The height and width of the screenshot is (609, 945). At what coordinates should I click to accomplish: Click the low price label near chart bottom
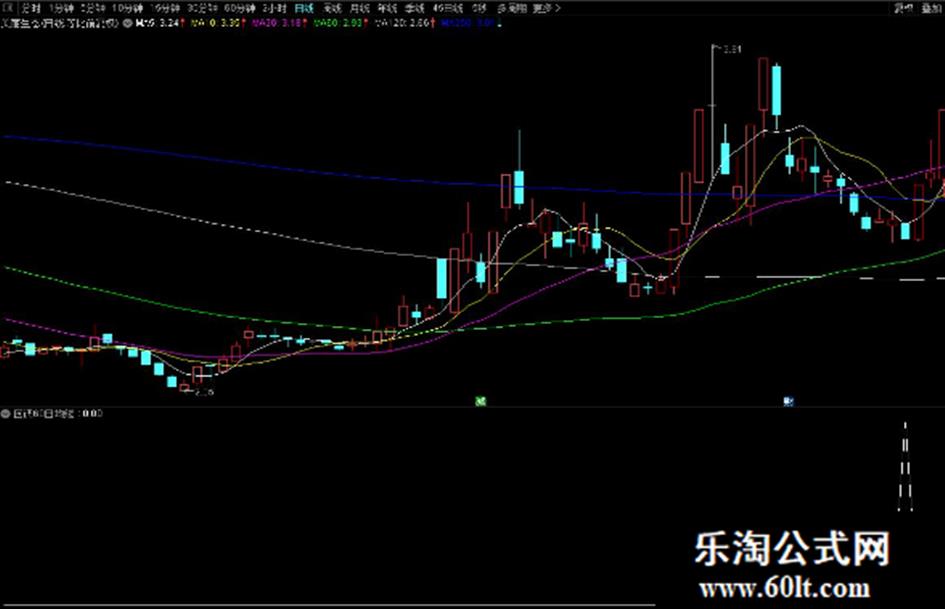(x=205, y=392)
